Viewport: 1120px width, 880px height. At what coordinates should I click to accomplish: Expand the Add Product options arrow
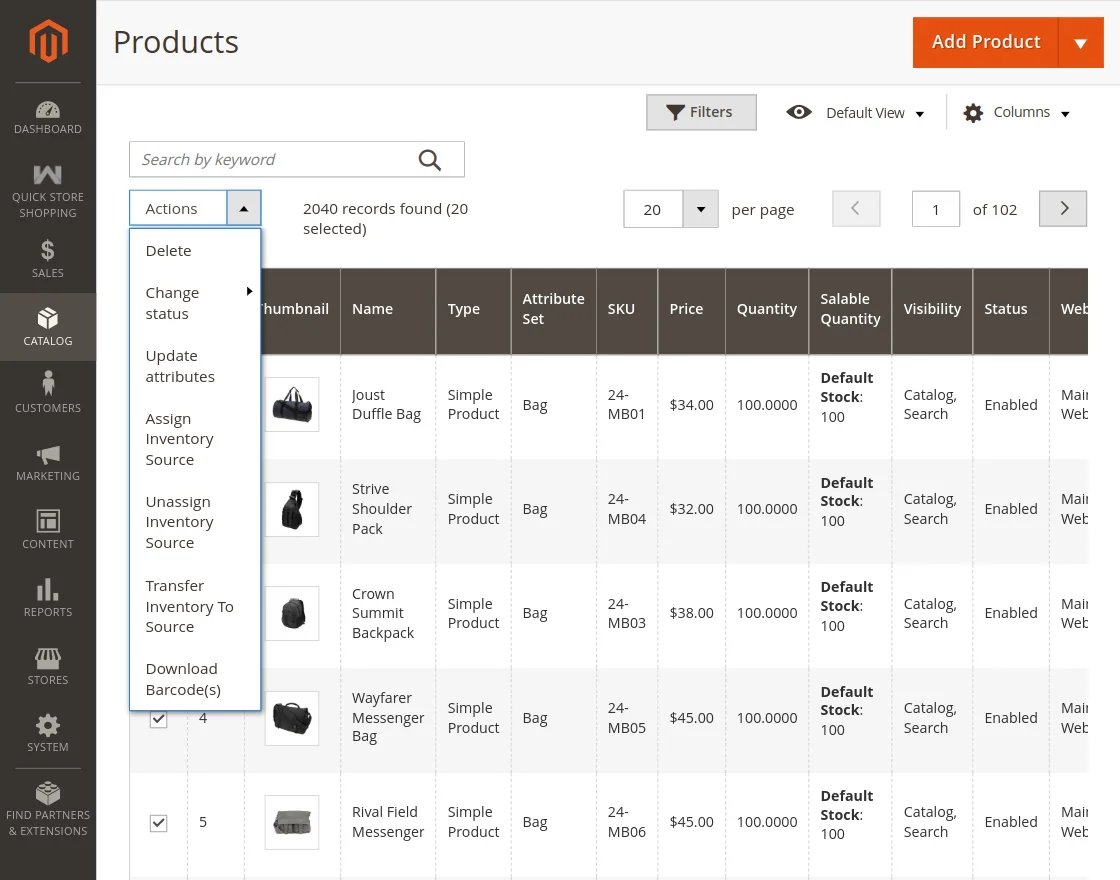click(1081, 42)
